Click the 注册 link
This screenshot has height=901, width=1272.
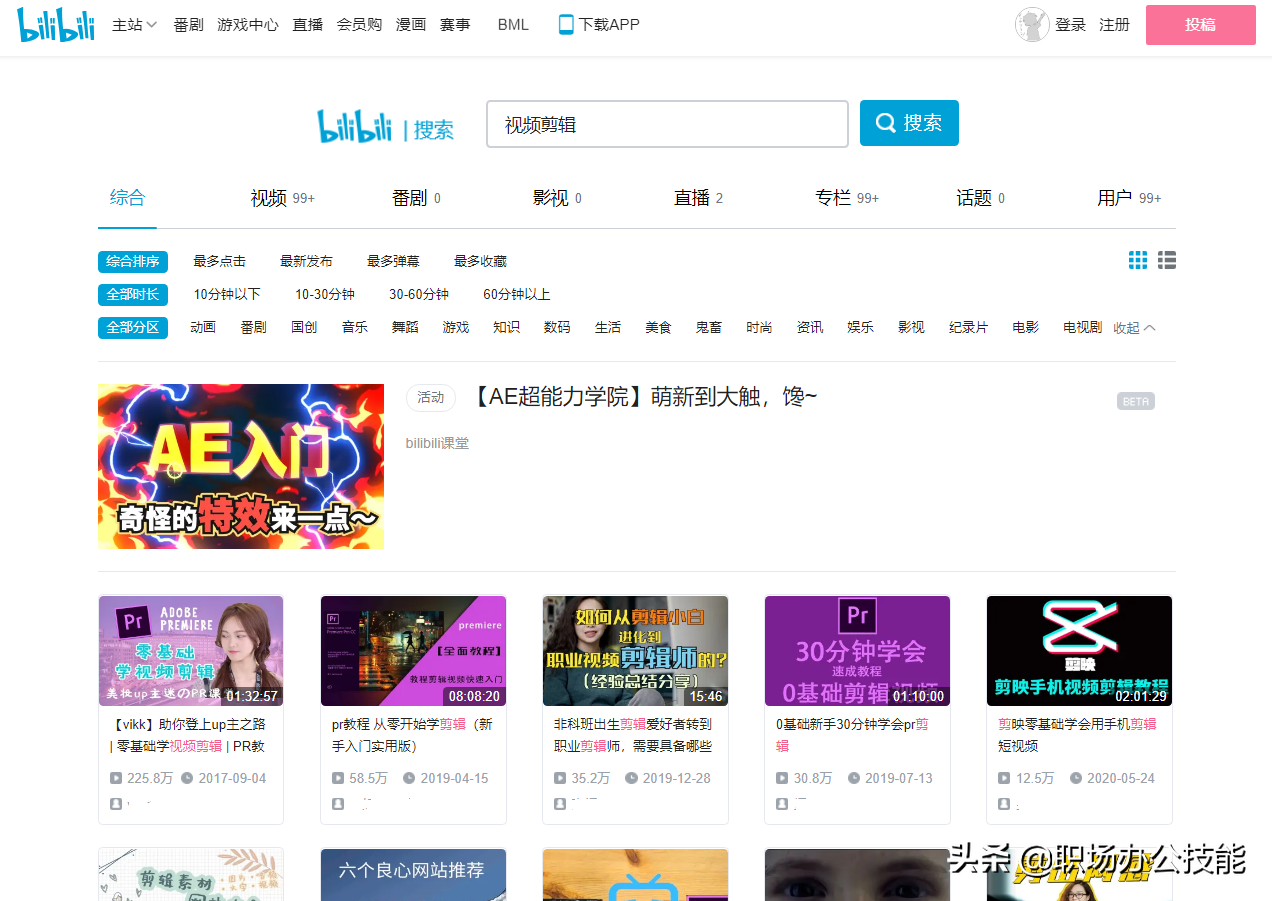[x=1114, y=25]
